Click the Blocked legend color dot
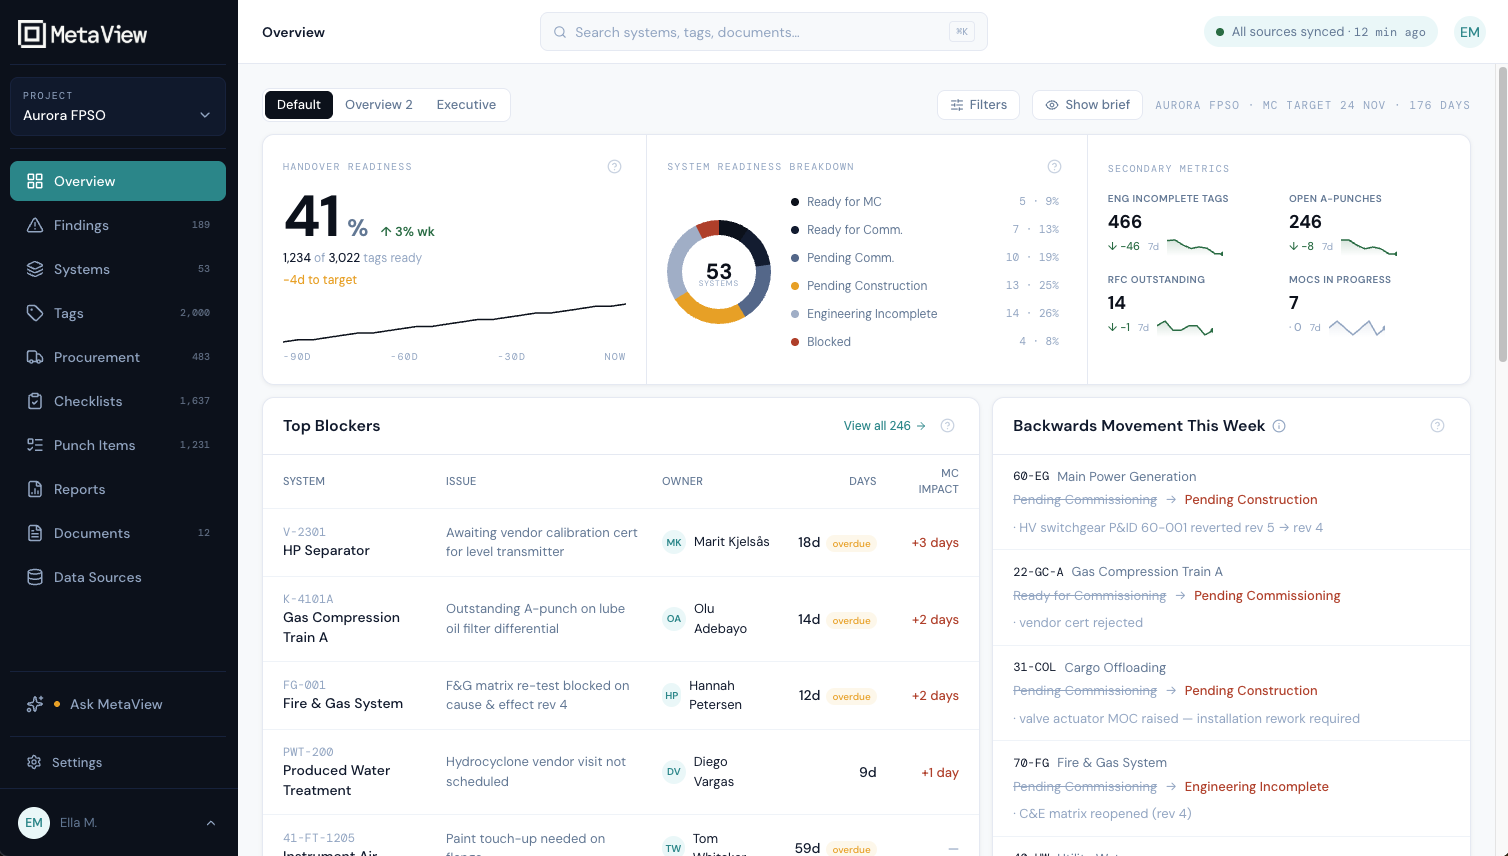Screen dimensions: 1508x856 795,342
